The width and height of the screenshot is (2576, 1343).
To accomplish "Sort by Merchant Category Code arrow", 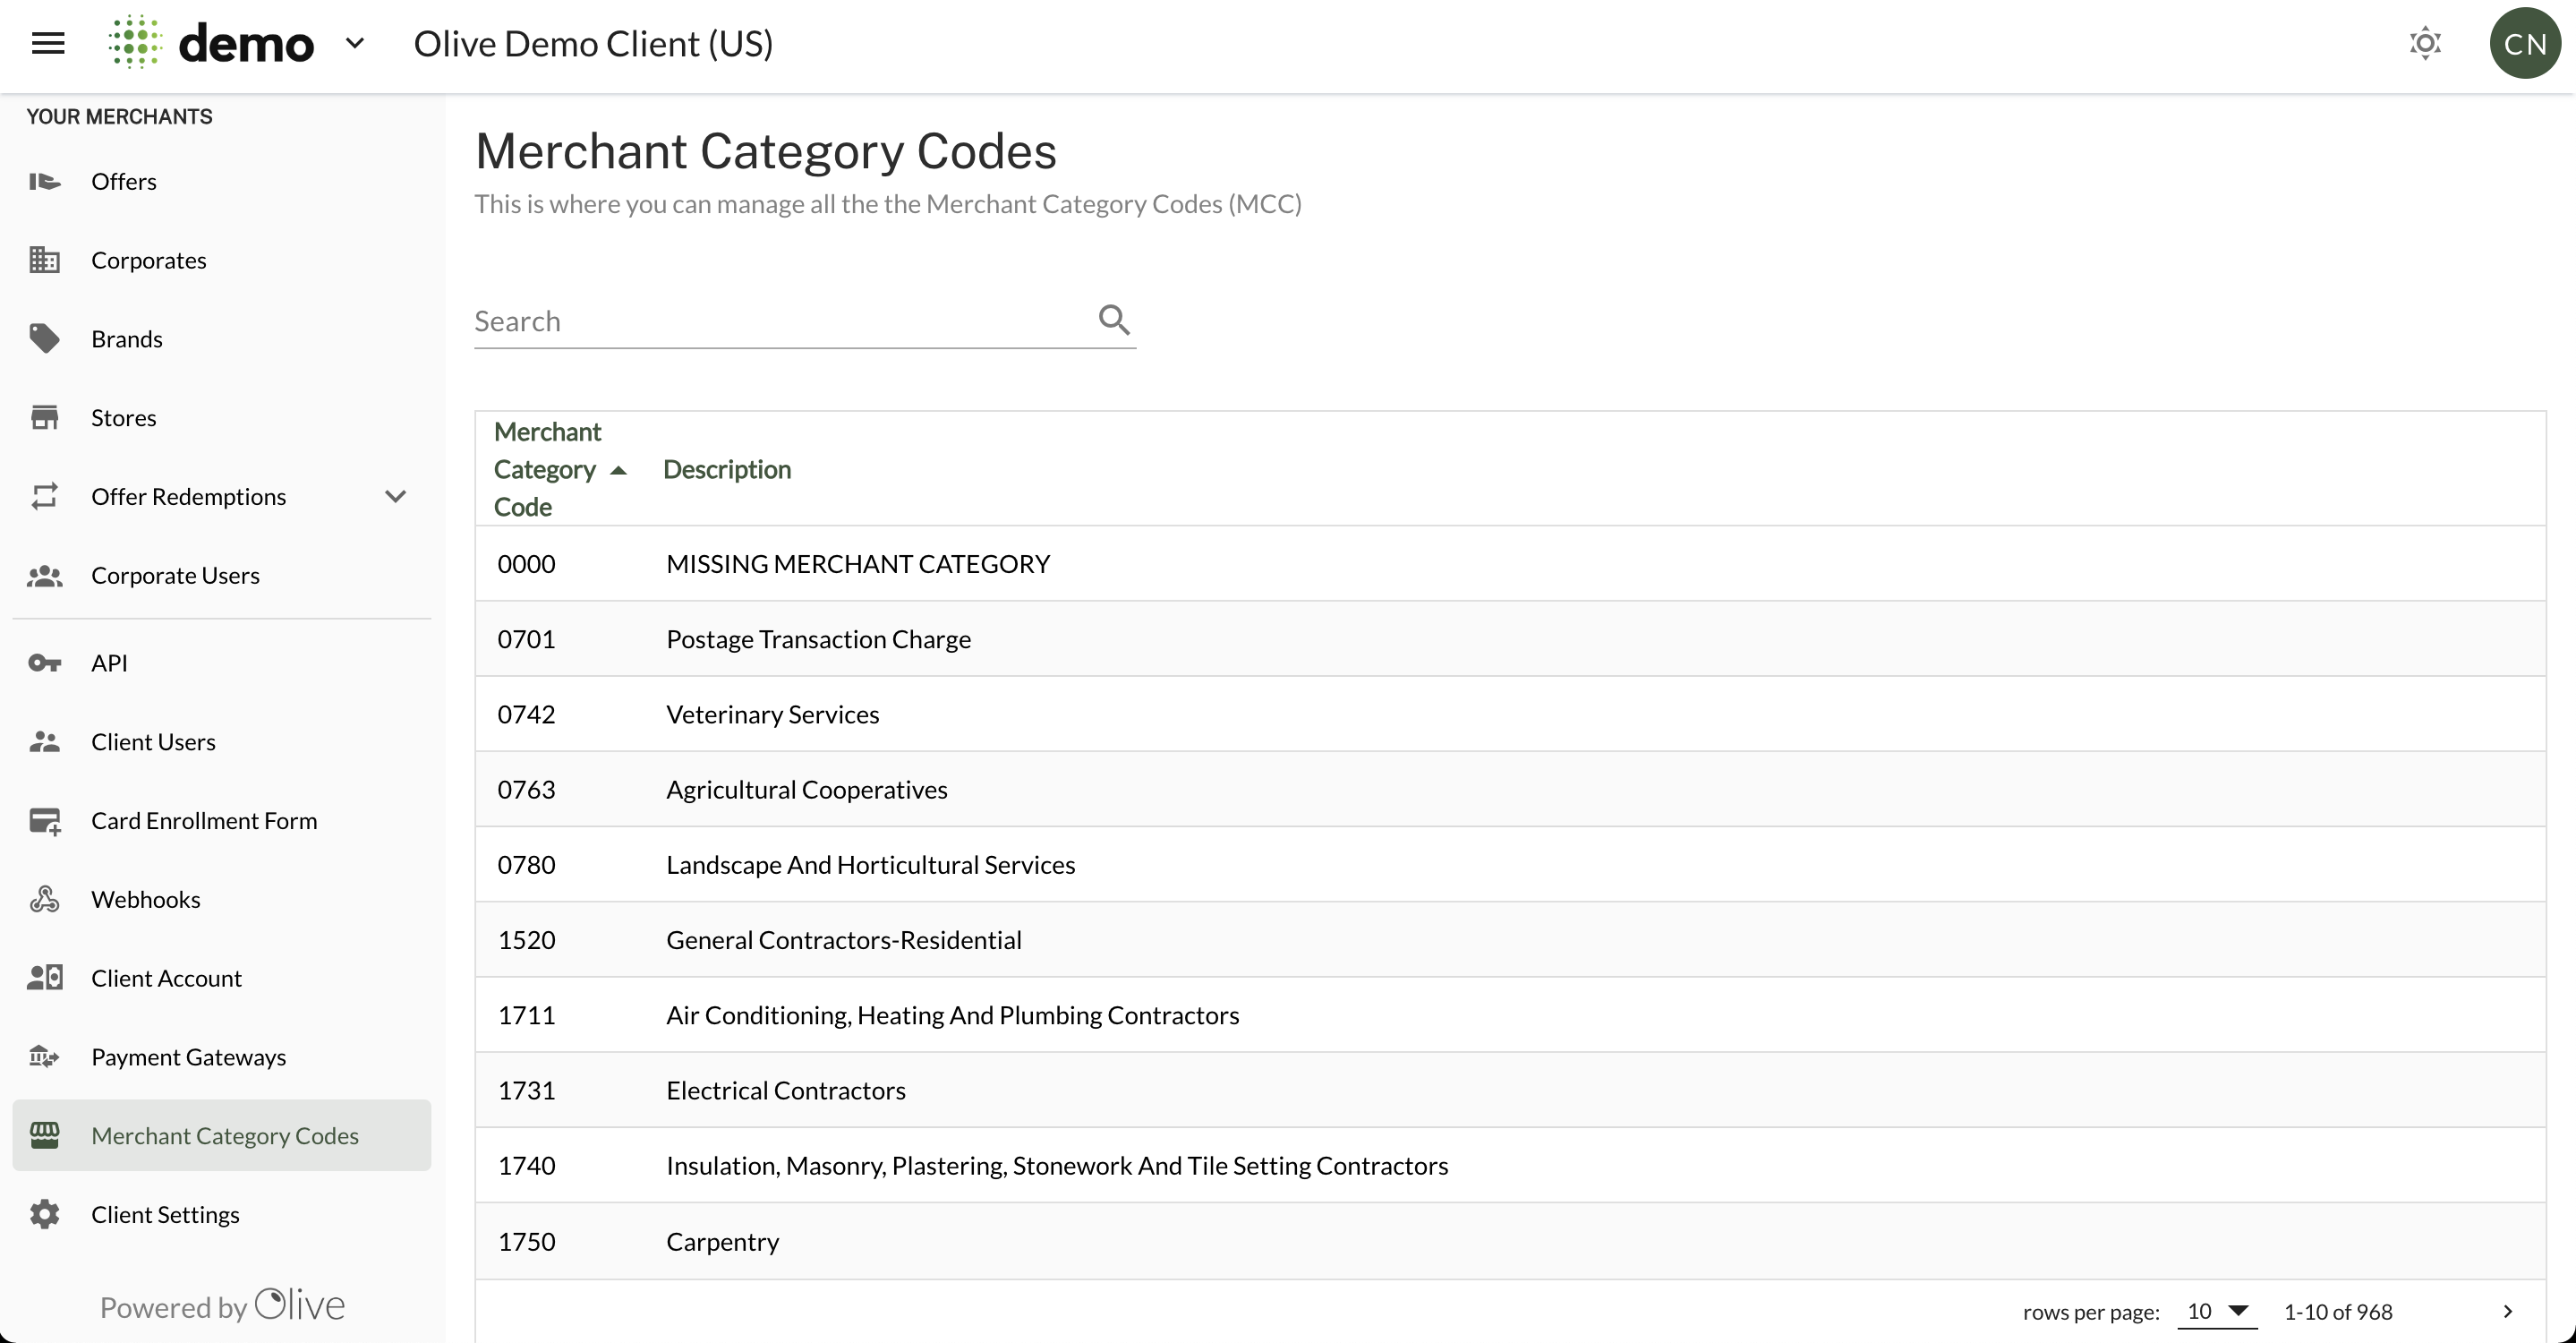I will [618, 470].
